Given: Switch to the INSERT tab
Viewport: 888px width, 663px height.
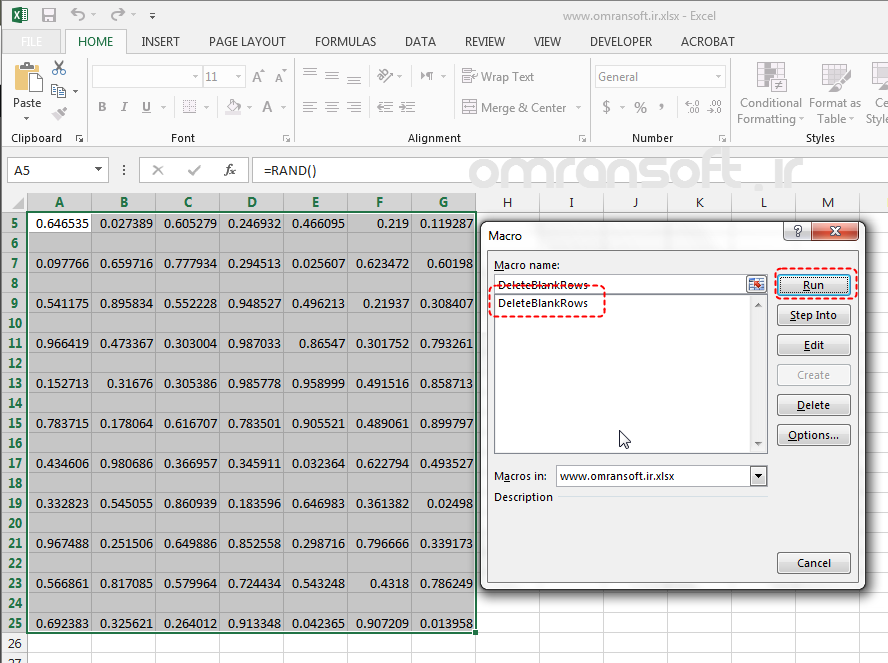Looking at the screenshot, I should (x=160, y=42).
